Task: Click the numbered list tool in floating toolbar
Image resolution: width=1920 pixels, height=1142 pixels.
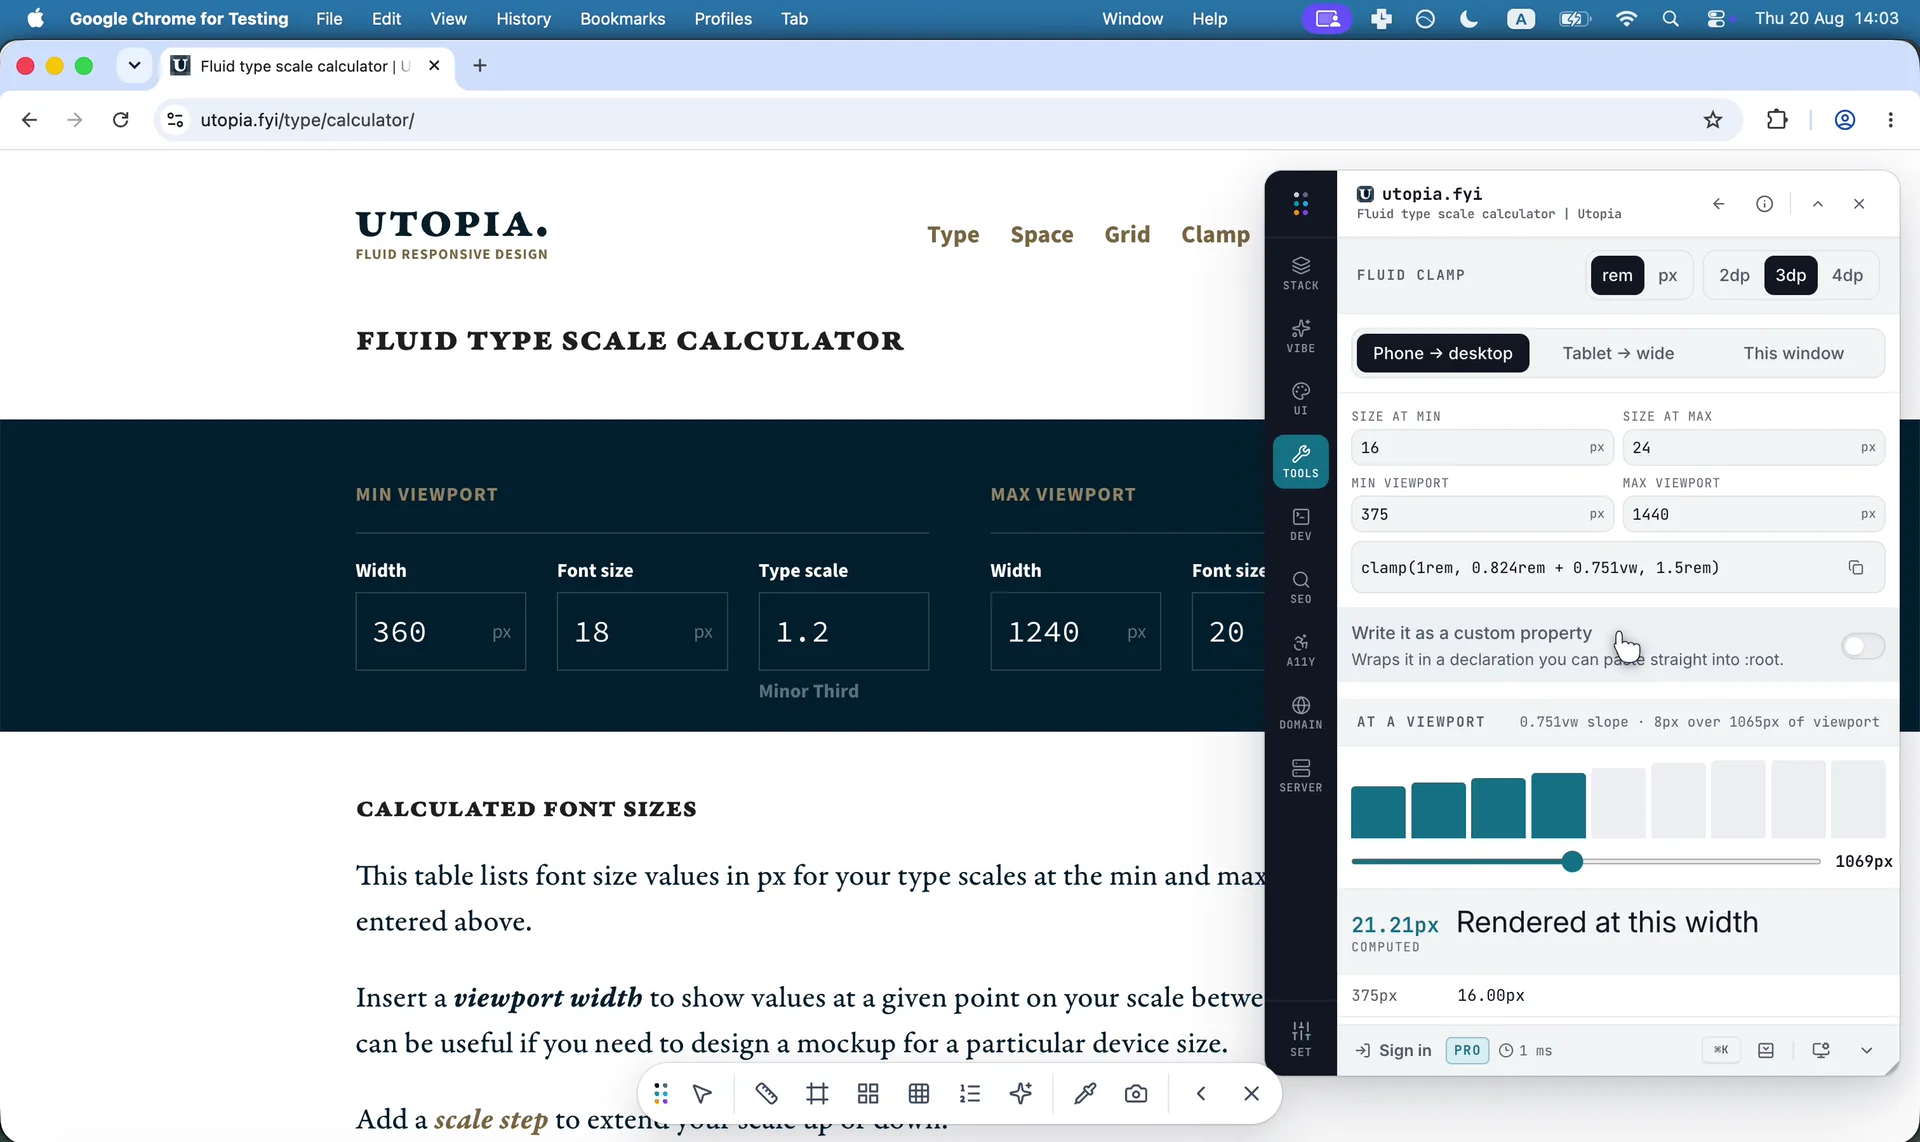Action: [x=970, y=1094]
